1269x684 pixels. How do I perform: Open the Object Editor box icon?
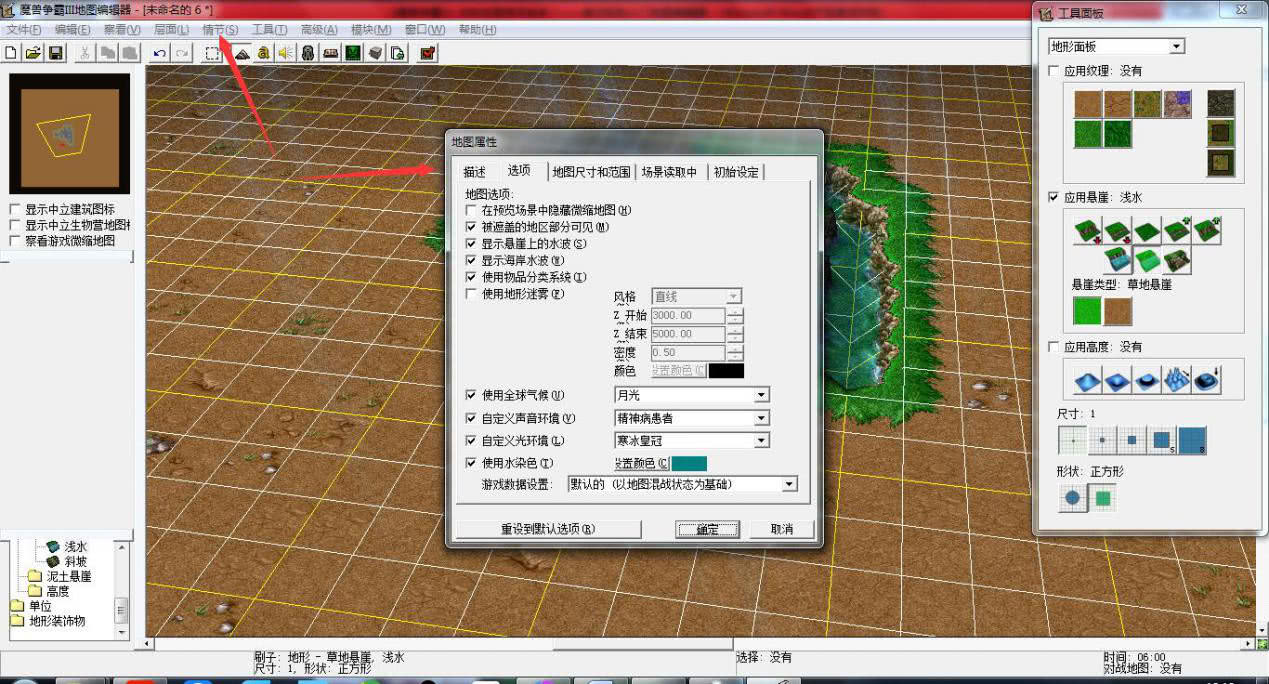click(374, 53)
